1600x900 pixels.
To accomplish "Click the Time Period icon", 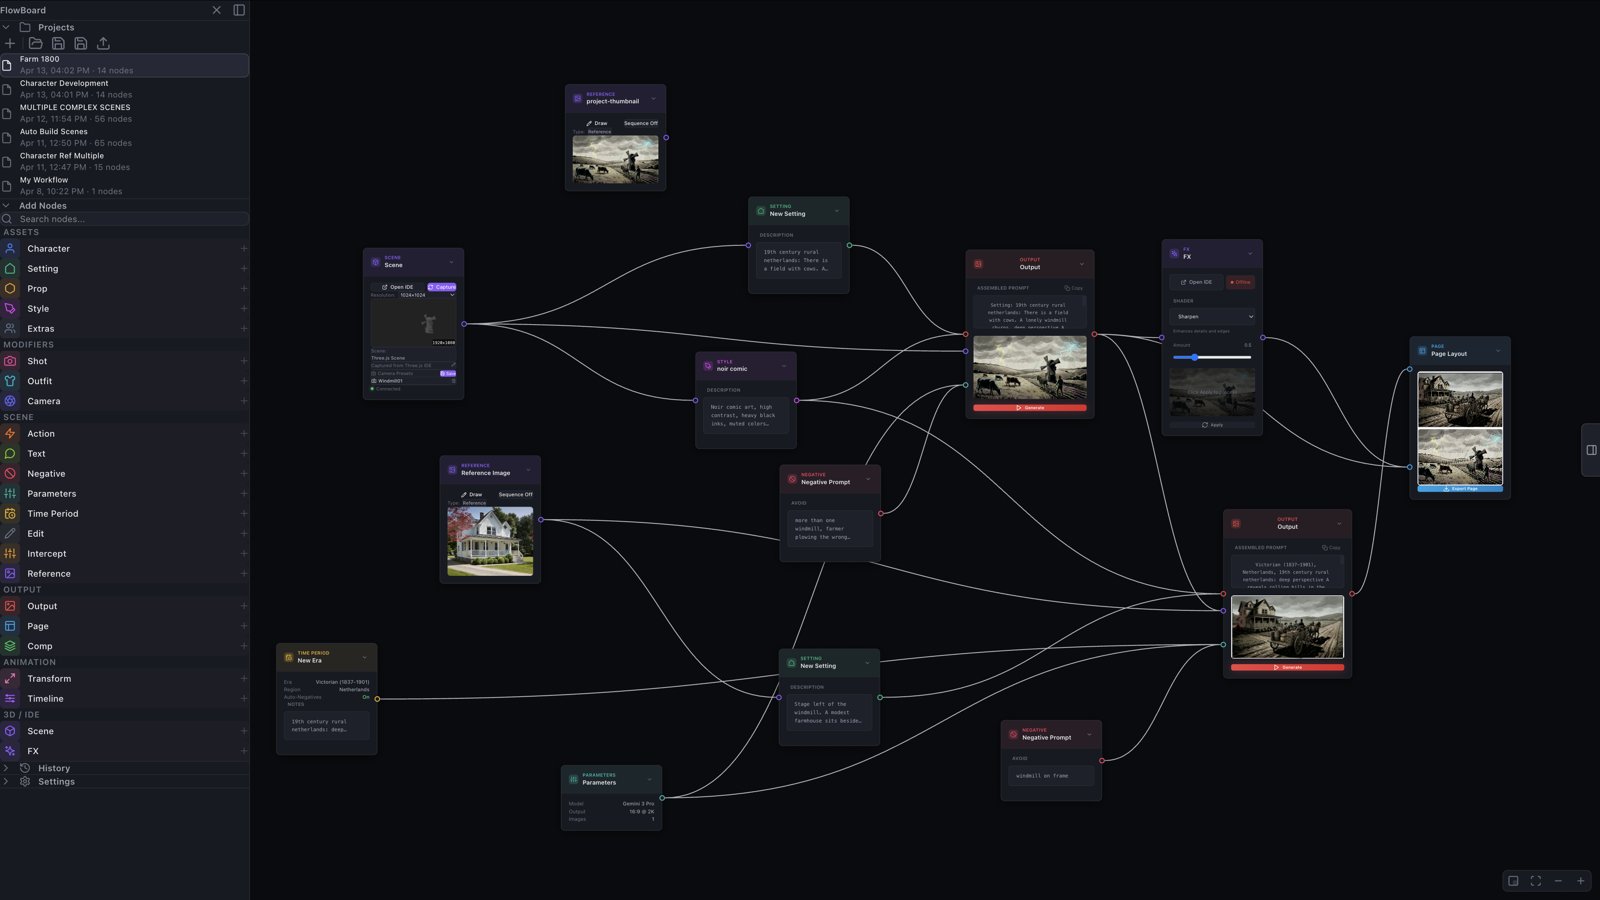I will (x=10, y=513).
